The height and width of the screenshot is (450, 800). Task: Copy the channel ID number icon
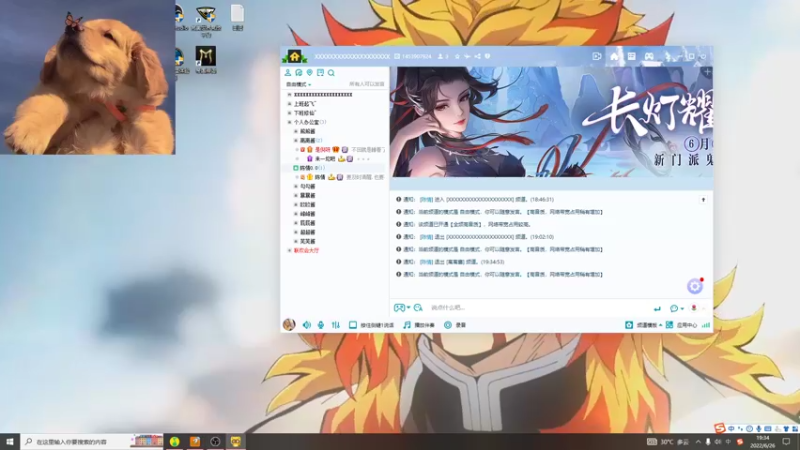click(397, 56)
